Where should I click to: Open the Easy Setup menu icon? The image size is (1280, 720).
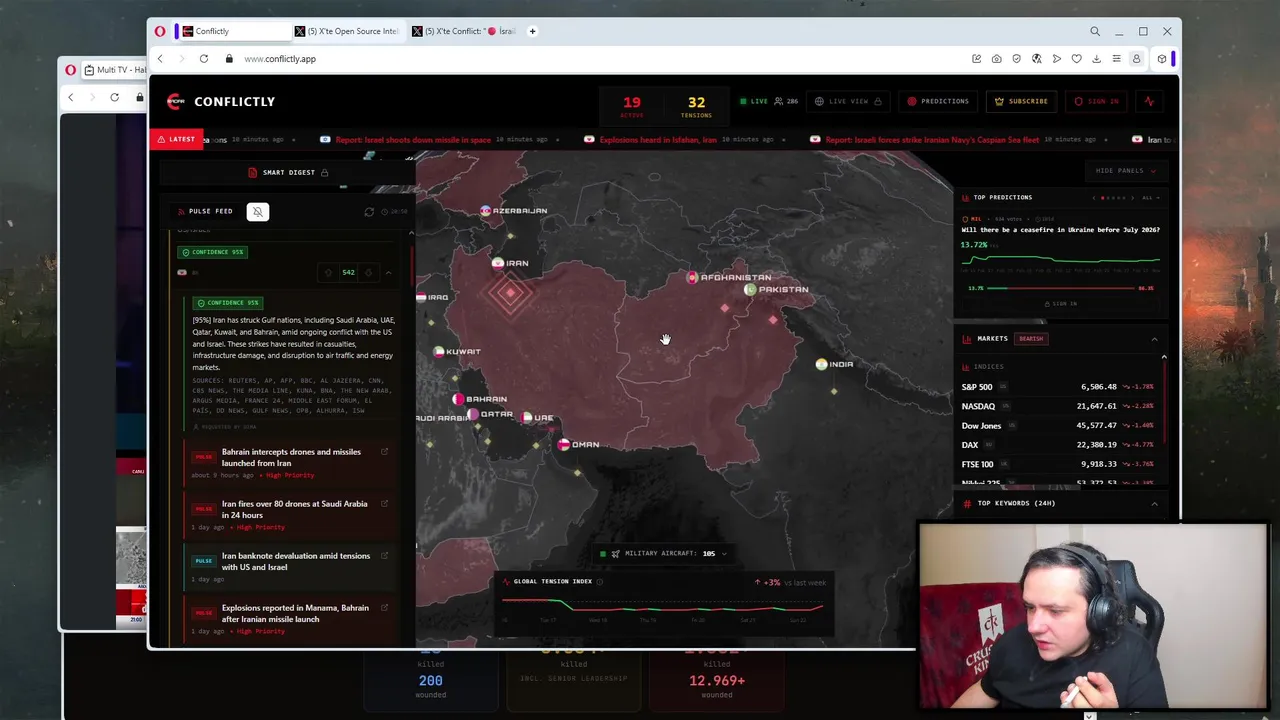[x=1116, y=59]
